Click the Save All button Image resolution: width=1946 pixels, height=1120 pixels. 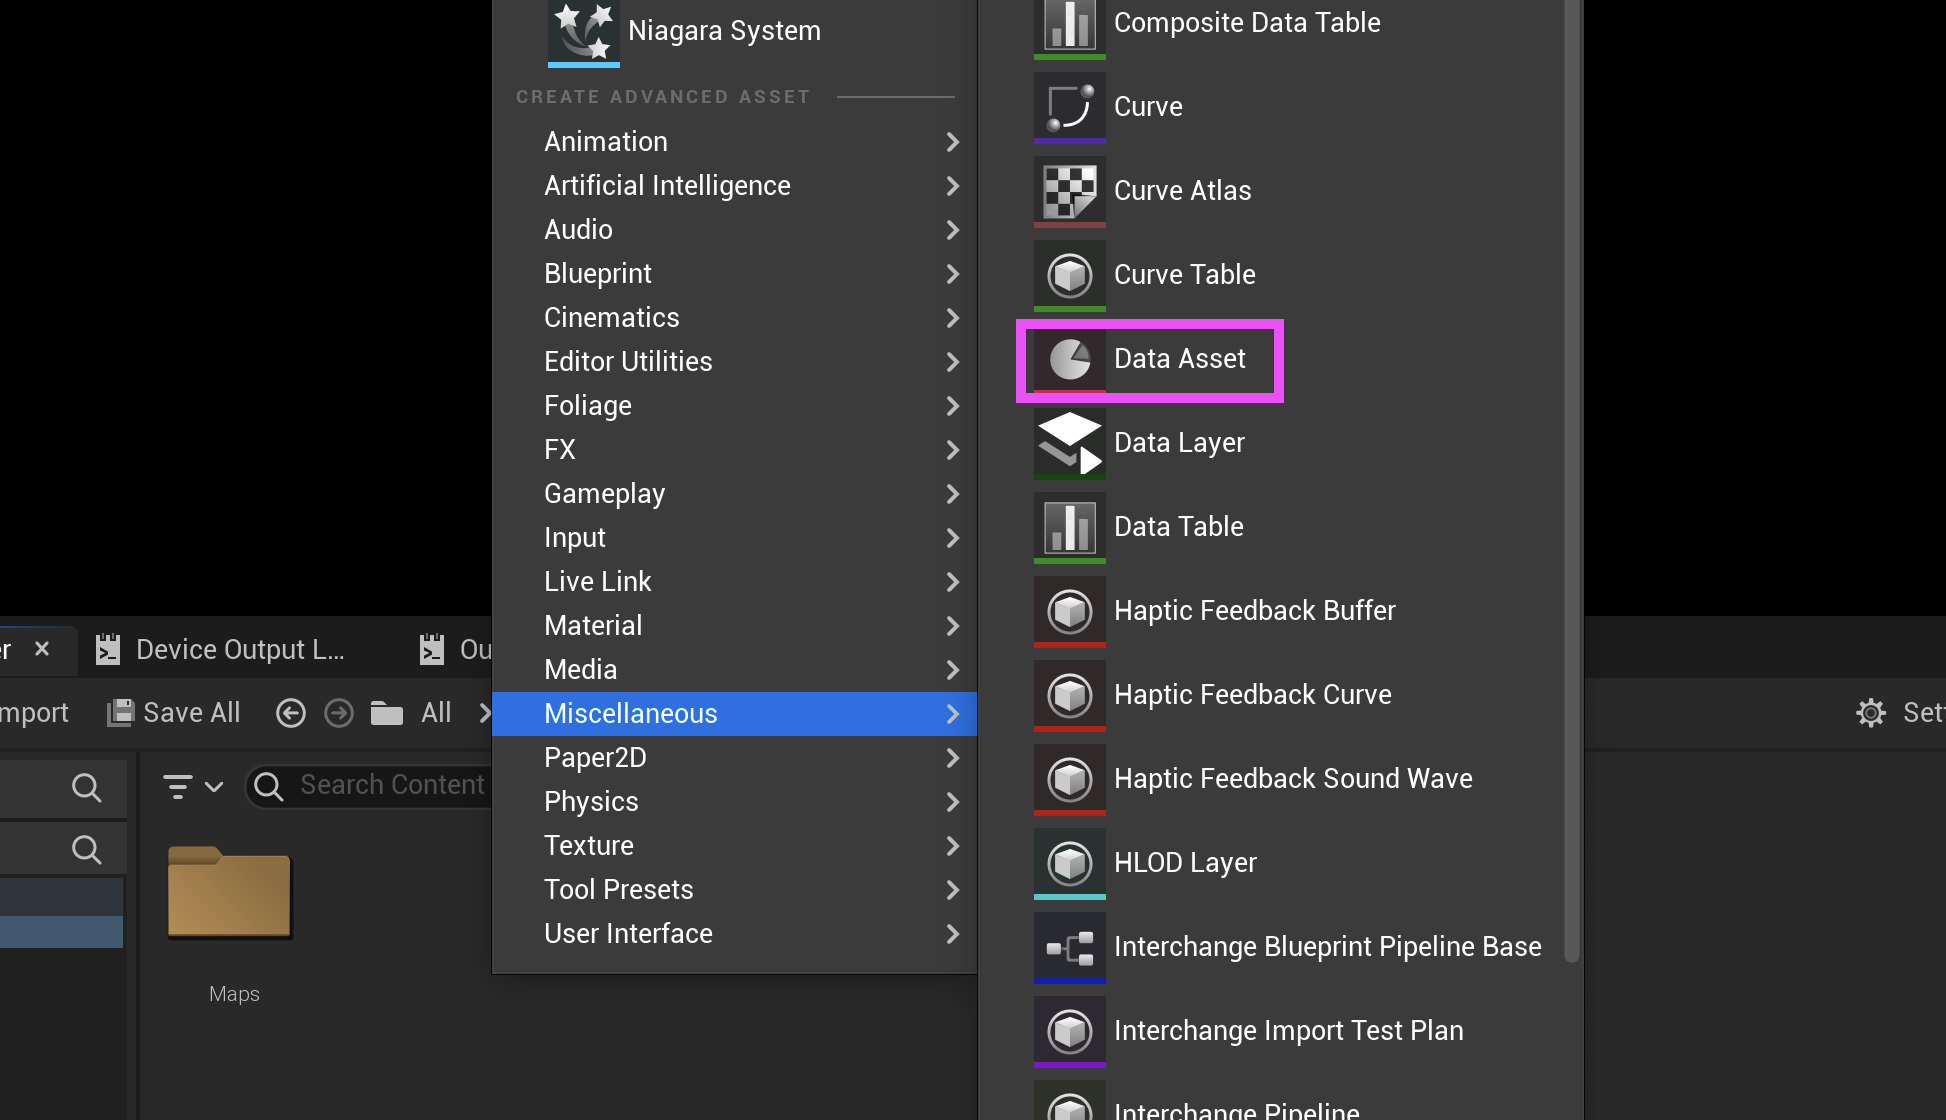pyautogui.click(x=175, y=713)
